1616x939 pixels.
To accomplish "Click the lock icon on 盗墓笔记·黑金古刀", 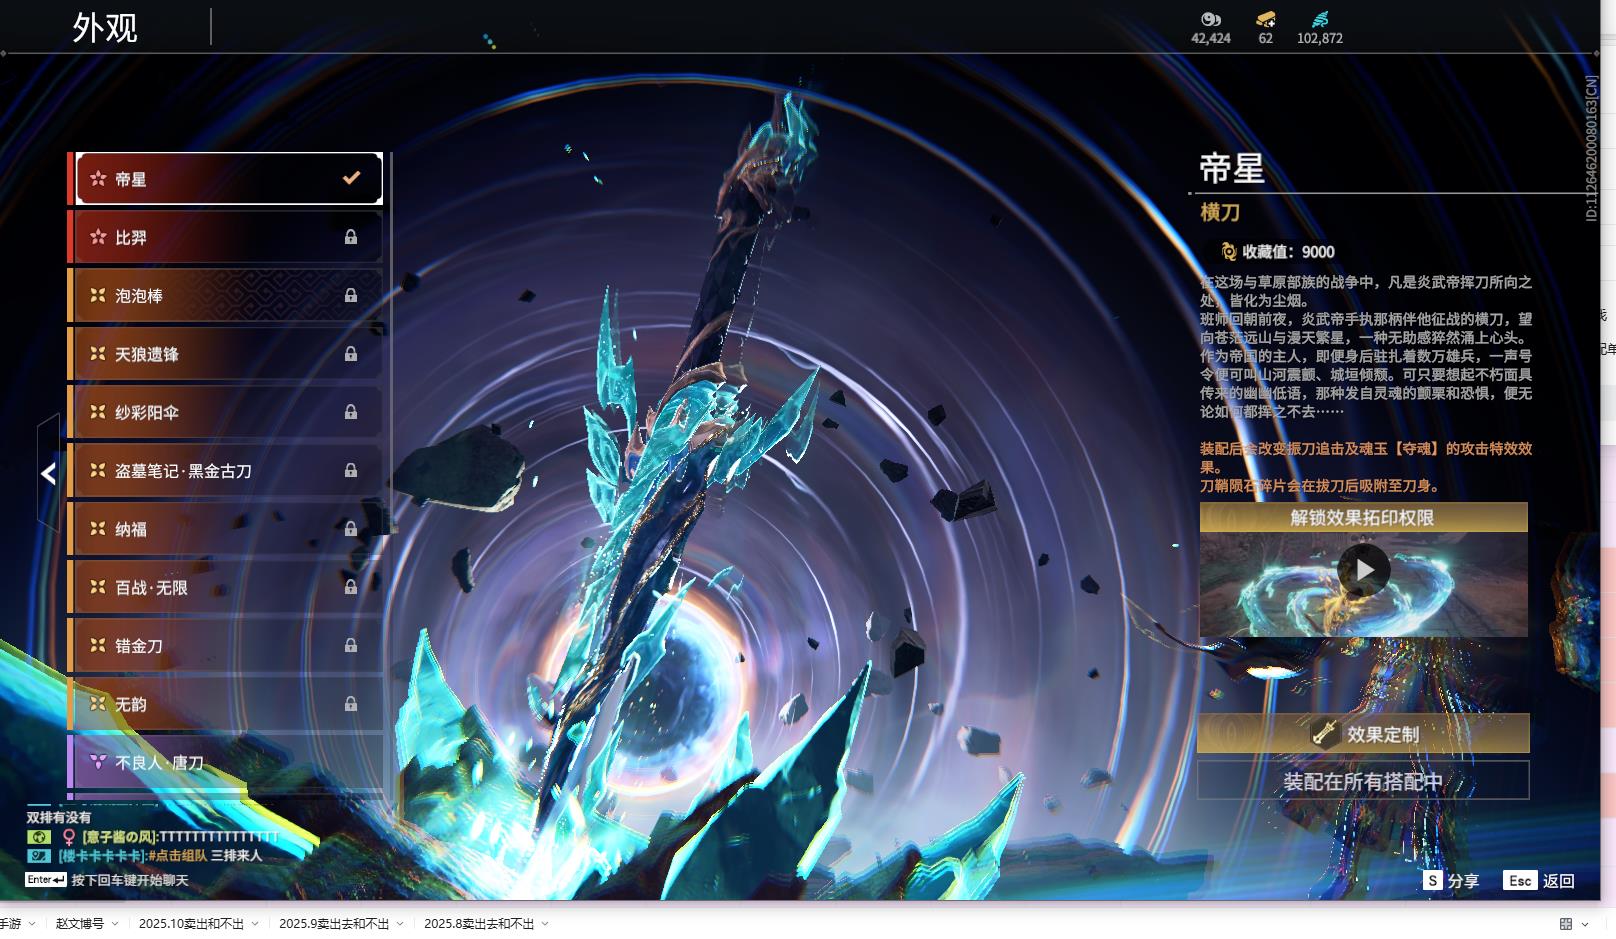I will point(351,470).
